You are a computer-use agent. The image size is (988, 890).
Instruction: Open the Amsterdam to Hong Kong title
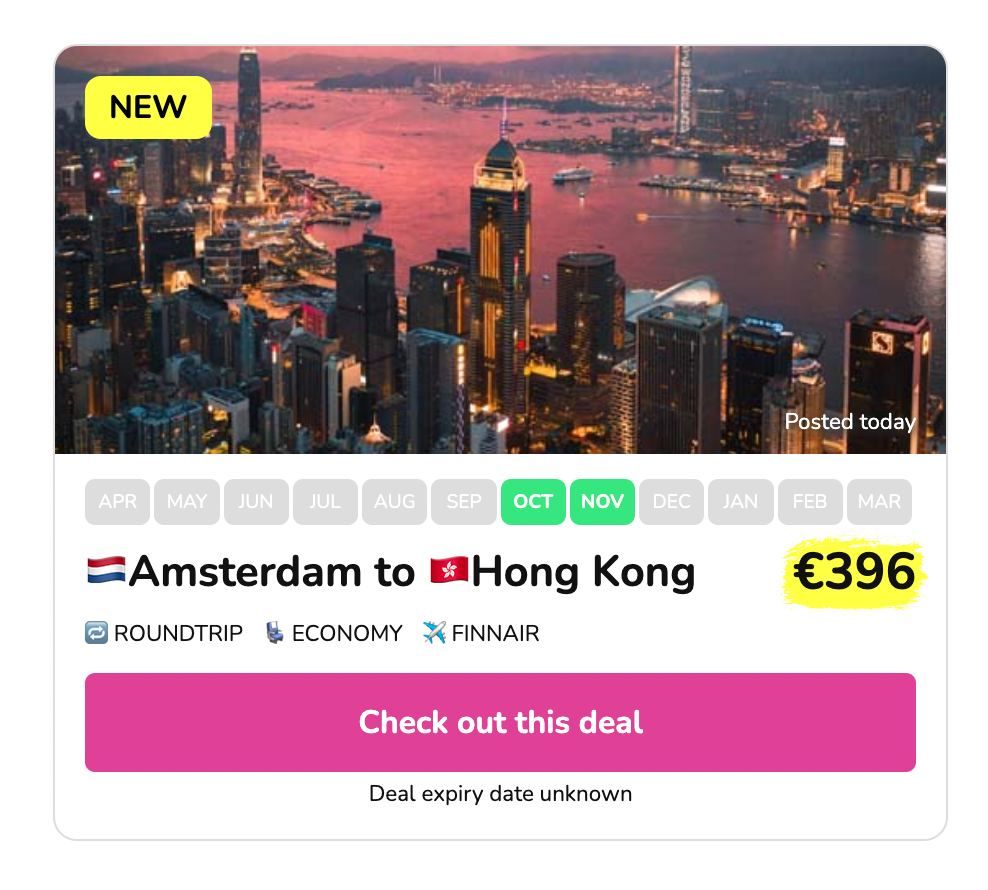391,571
